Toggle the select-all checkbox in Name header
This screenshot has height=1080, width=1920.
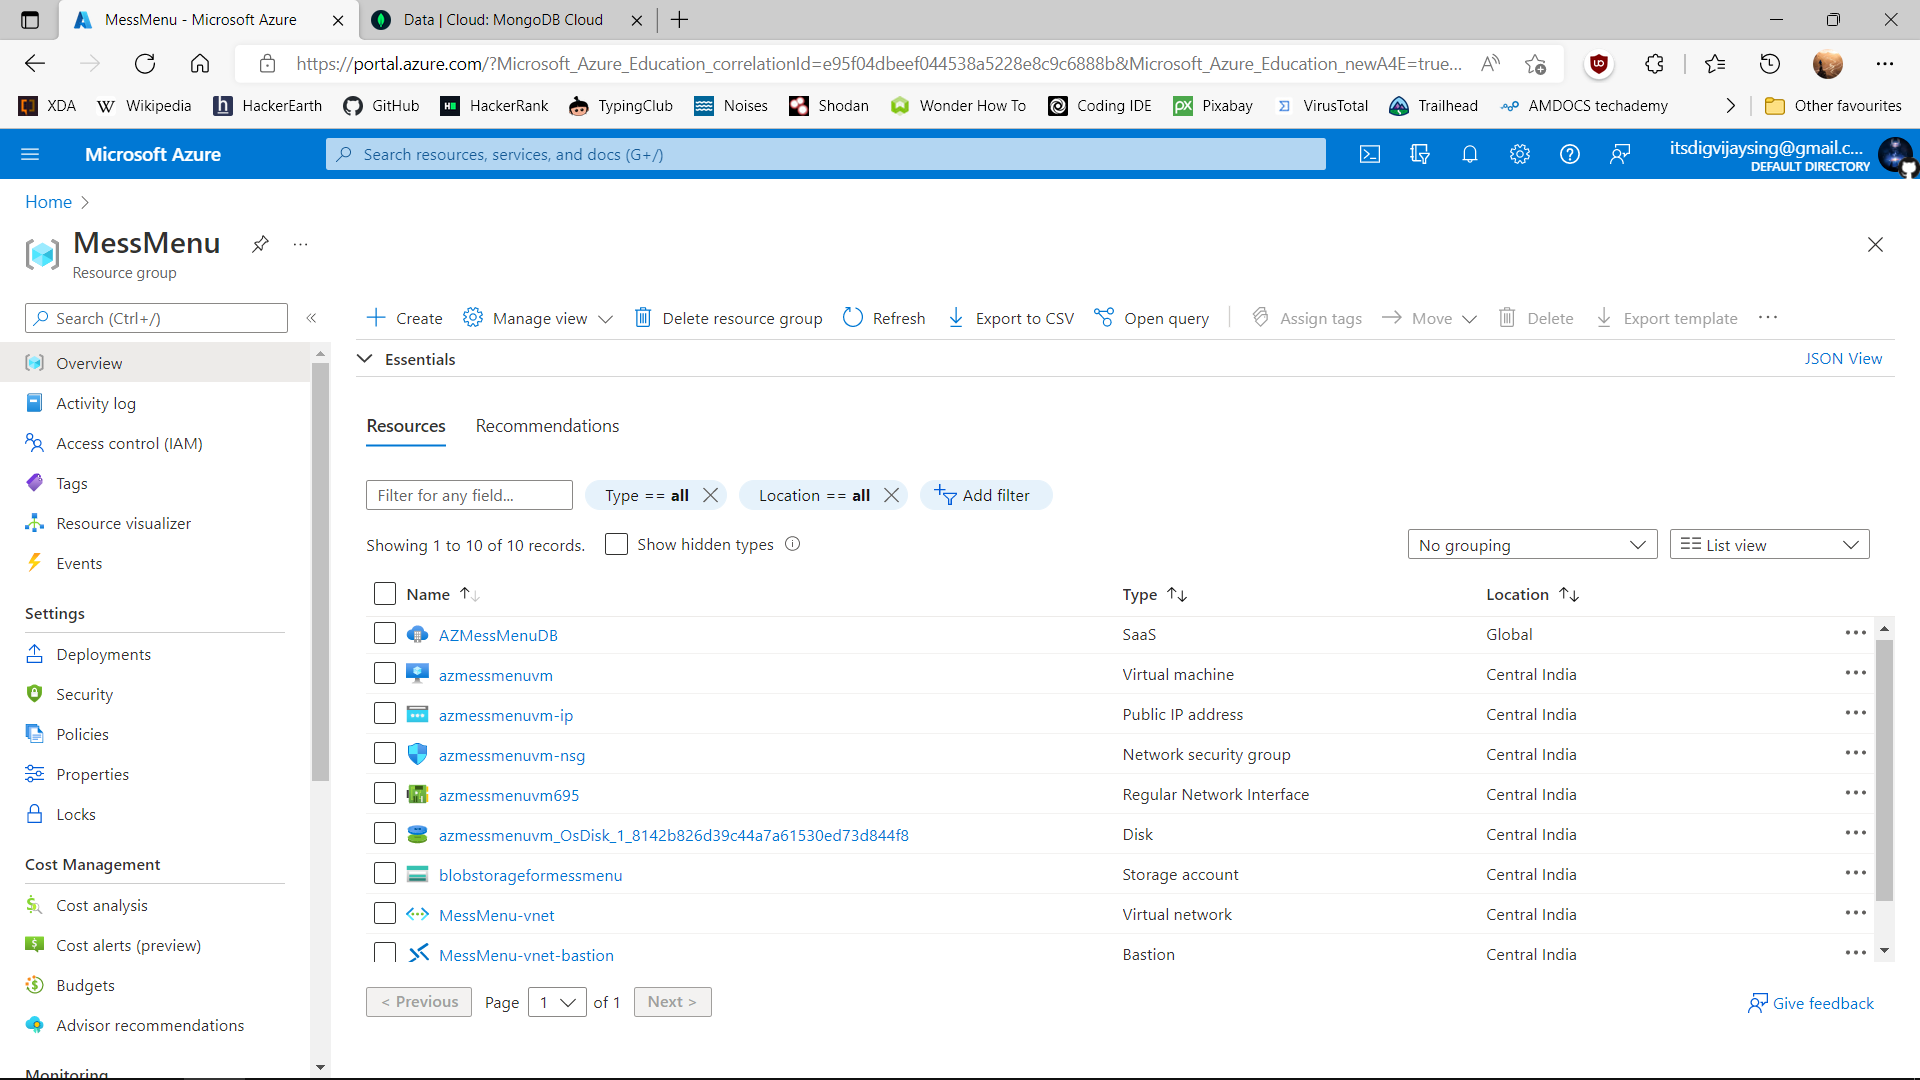[x=384, y=593]
